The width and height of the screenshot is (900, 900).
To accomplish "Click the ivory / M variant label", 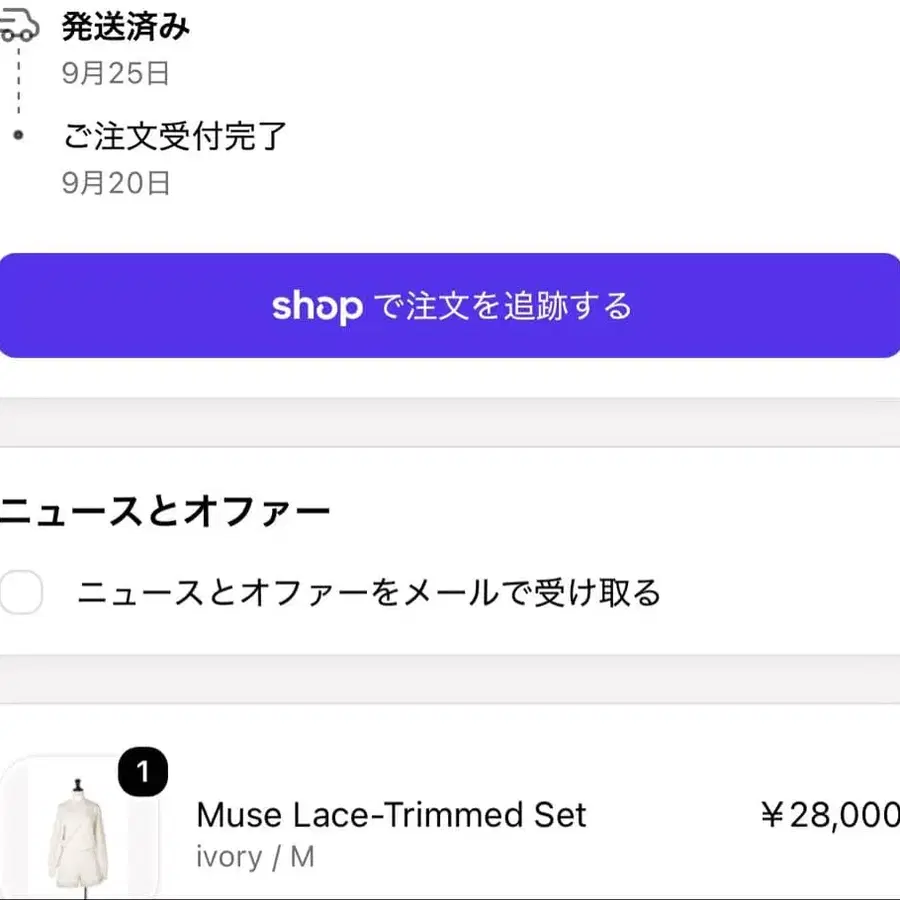I will (x=255, y=857).
